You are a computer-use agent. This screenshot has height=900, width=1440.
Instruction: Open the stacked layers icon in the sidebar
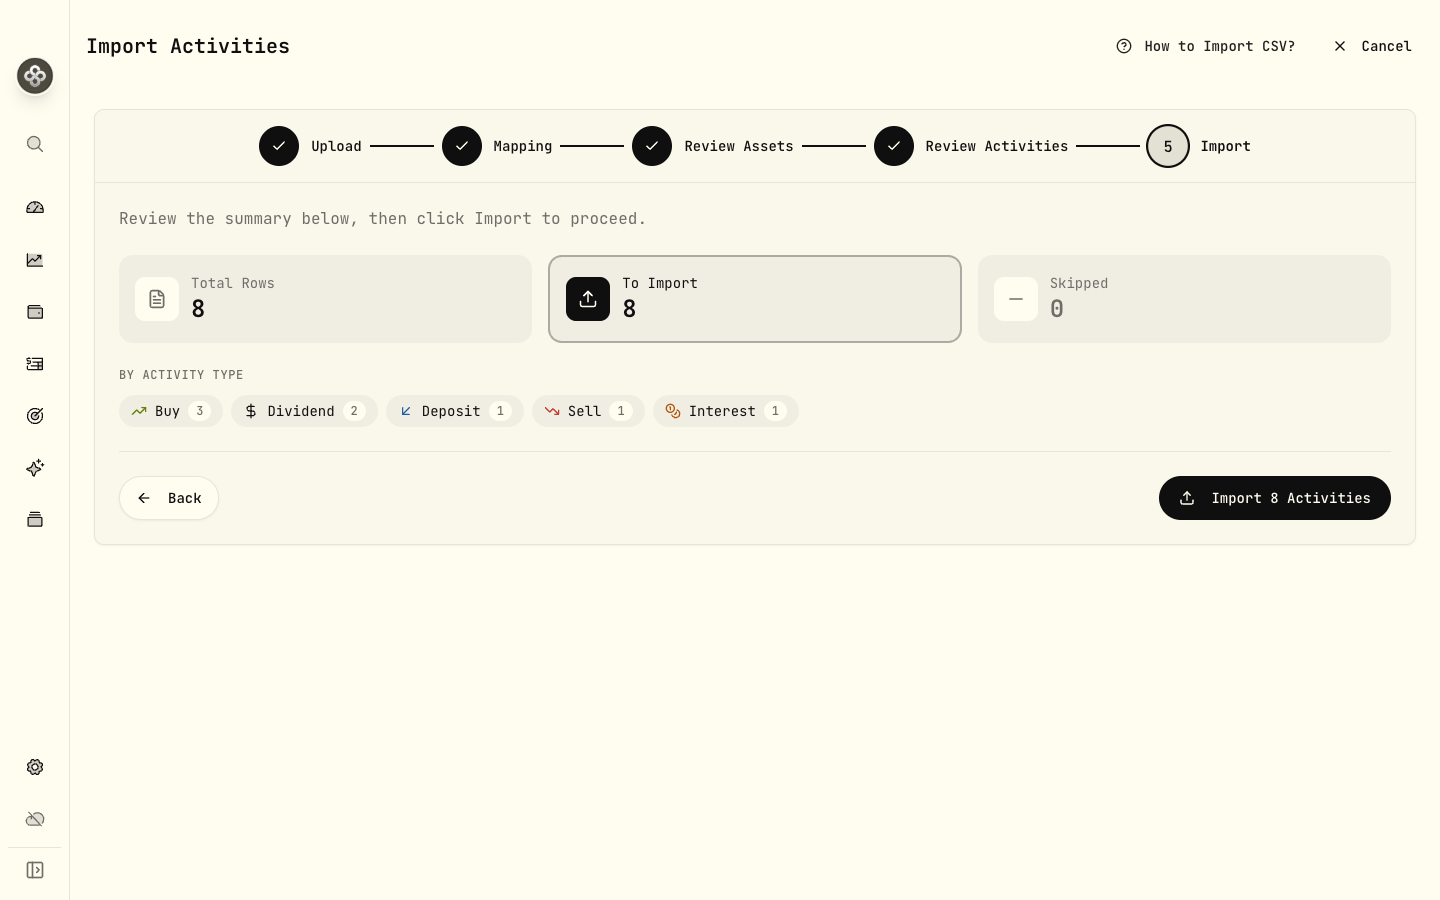tap(35, 520)
